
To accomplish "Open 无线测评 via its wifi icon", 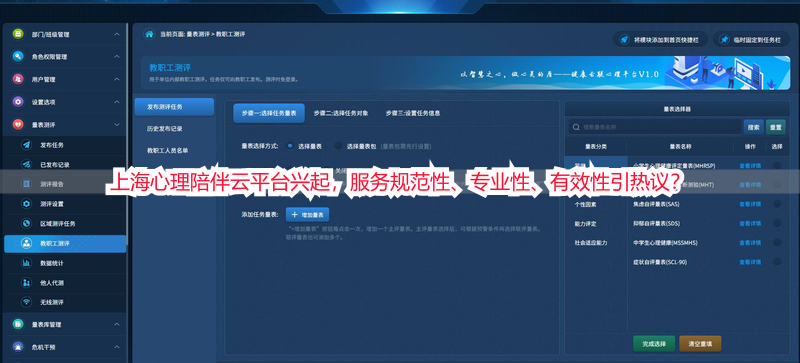I will pyautogui.click(x=27, y=302).
